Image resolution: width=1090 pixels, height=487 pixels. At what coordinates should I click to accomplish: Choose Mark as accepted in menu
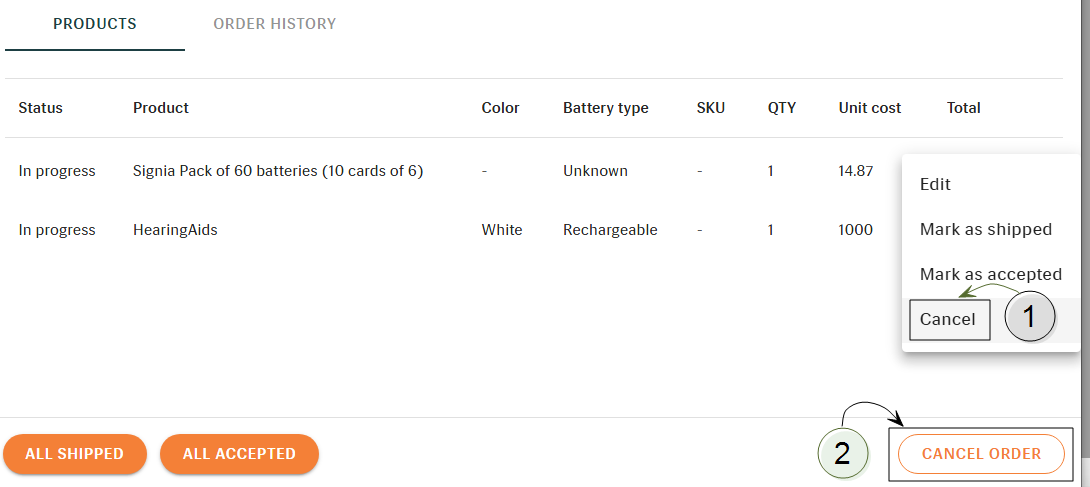[x=991, y=274]
